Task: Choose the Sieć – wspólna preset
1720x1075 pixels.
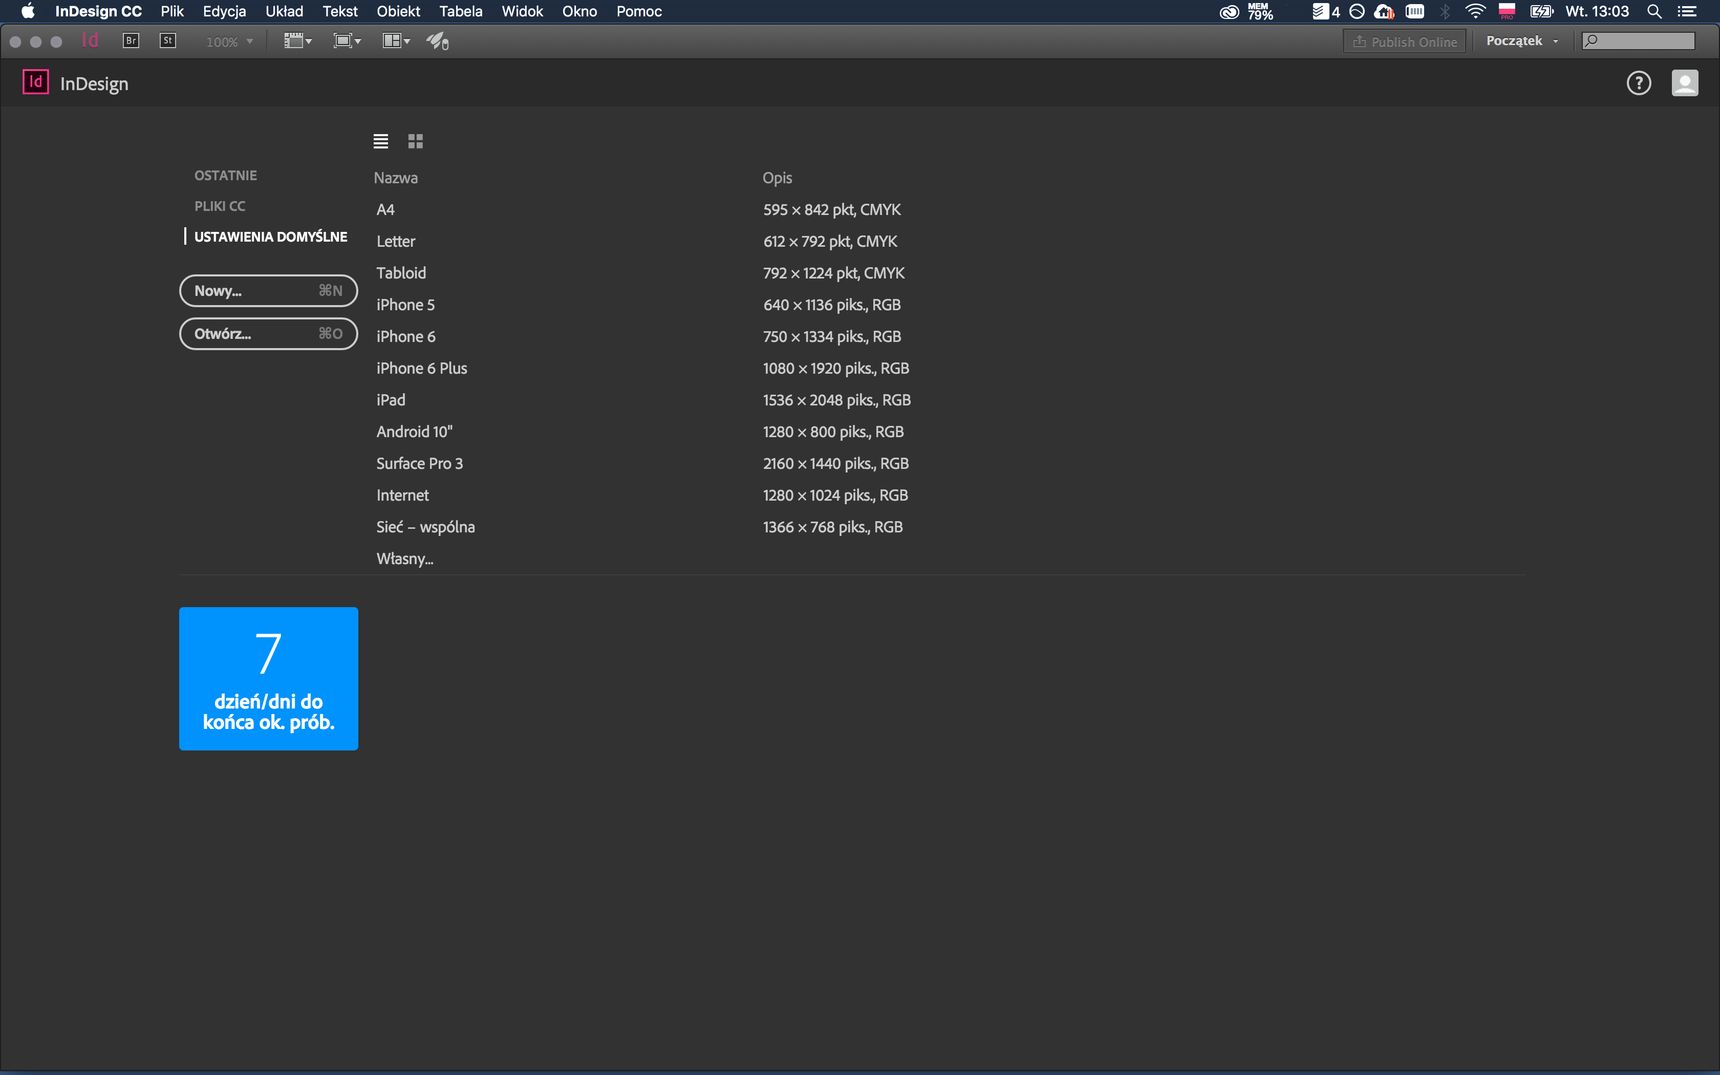Action: tap(426, 527)
